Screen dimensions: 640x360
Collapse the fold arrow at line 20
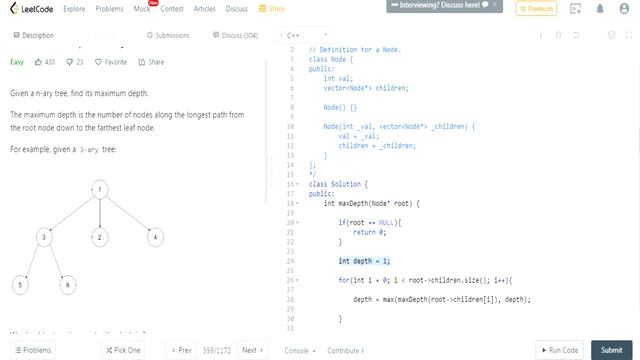click(297, 223)
